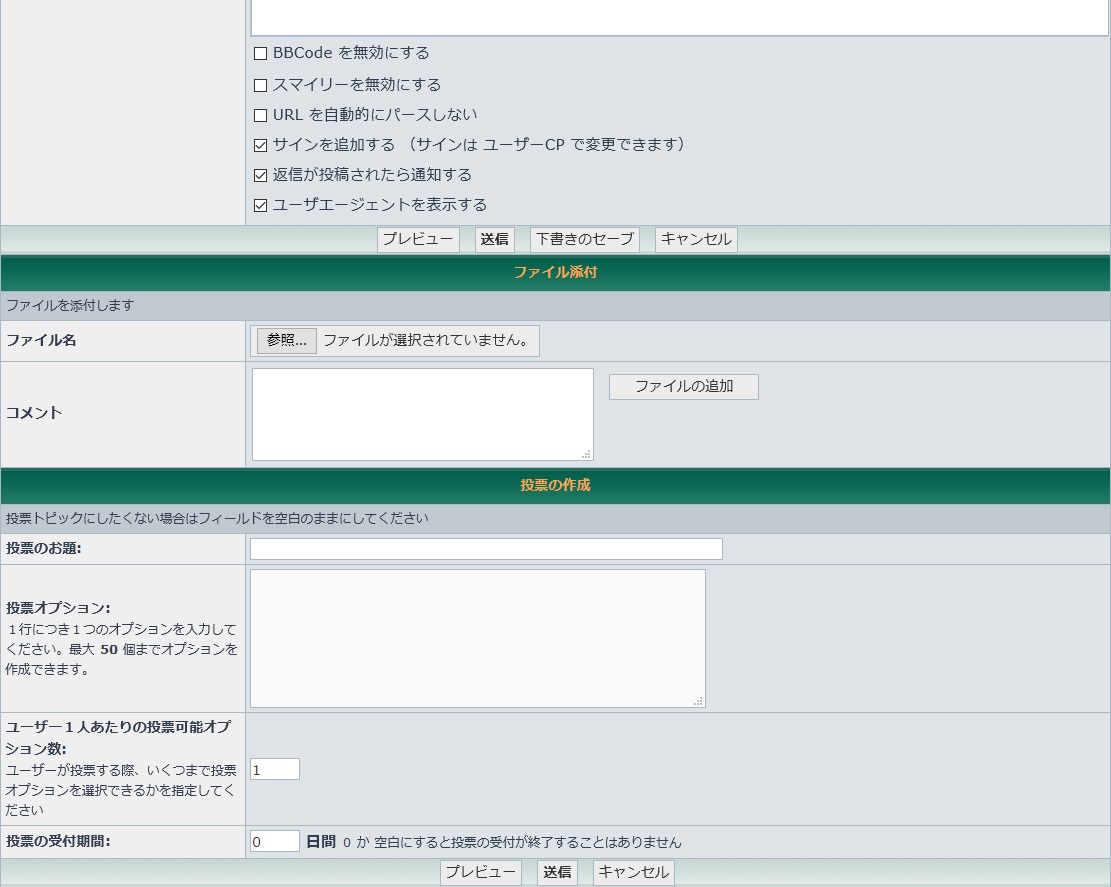Click the ファイルの追加 button
1111x887 pixels.
click(x=684, y=387)
